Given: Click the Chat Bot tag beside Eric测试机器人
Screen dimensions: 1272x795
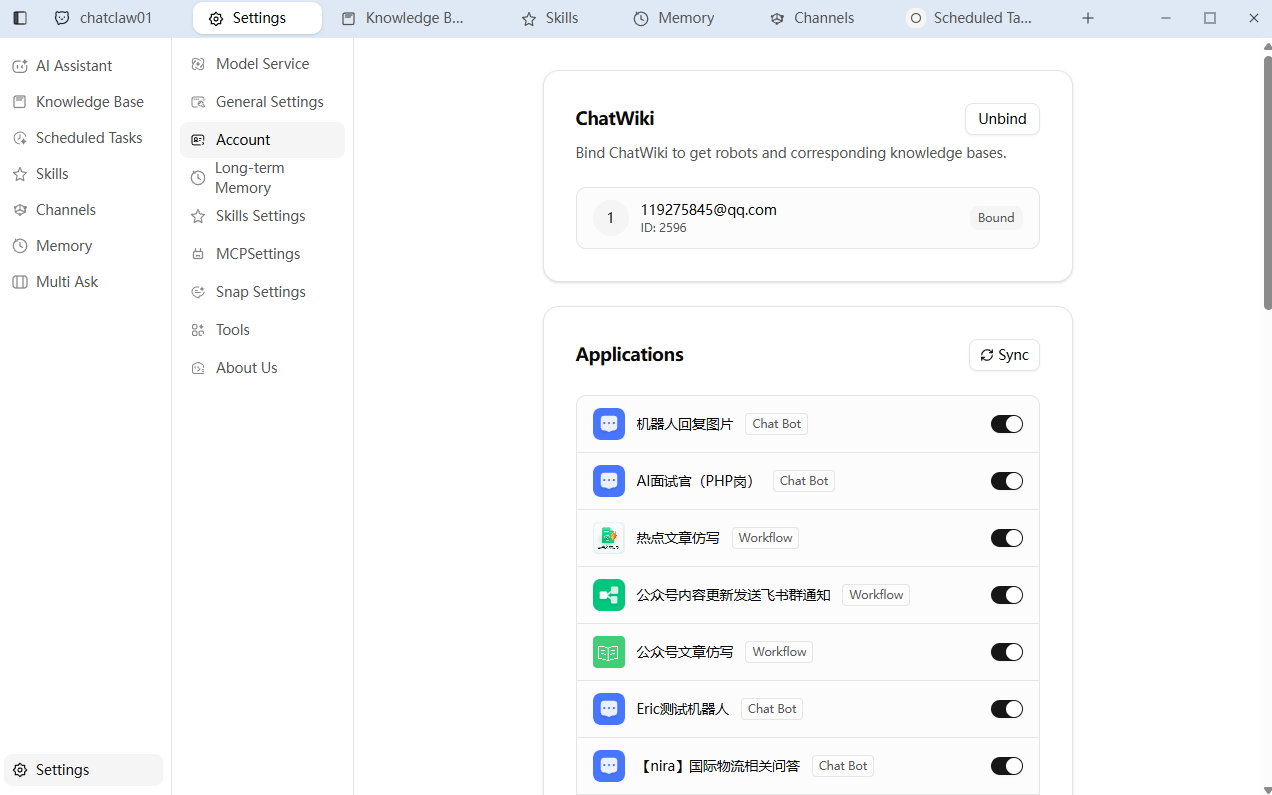Looking at the screenshot, I should (x=772, y=709).
